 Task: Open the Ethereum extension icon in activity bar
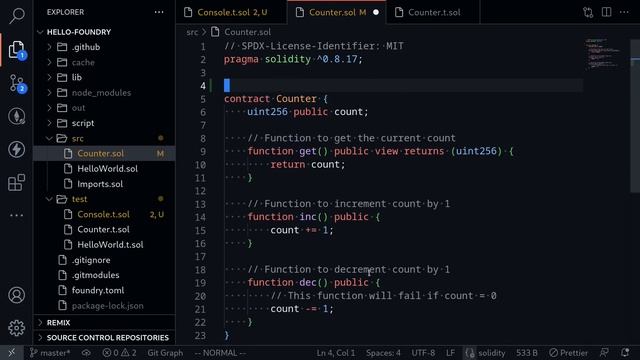point(17,116)
